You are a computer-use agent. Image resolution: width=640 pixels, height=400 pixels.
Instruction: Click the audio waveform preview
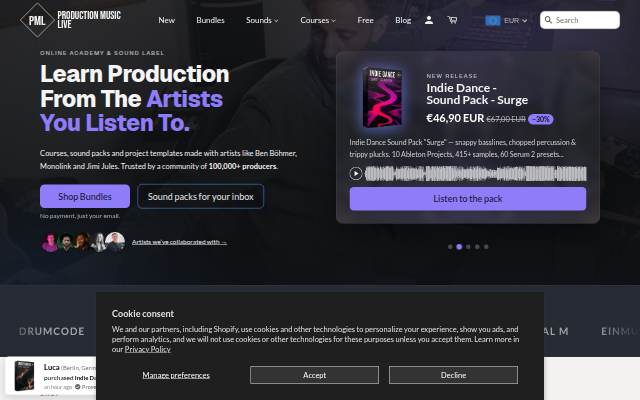476,173
